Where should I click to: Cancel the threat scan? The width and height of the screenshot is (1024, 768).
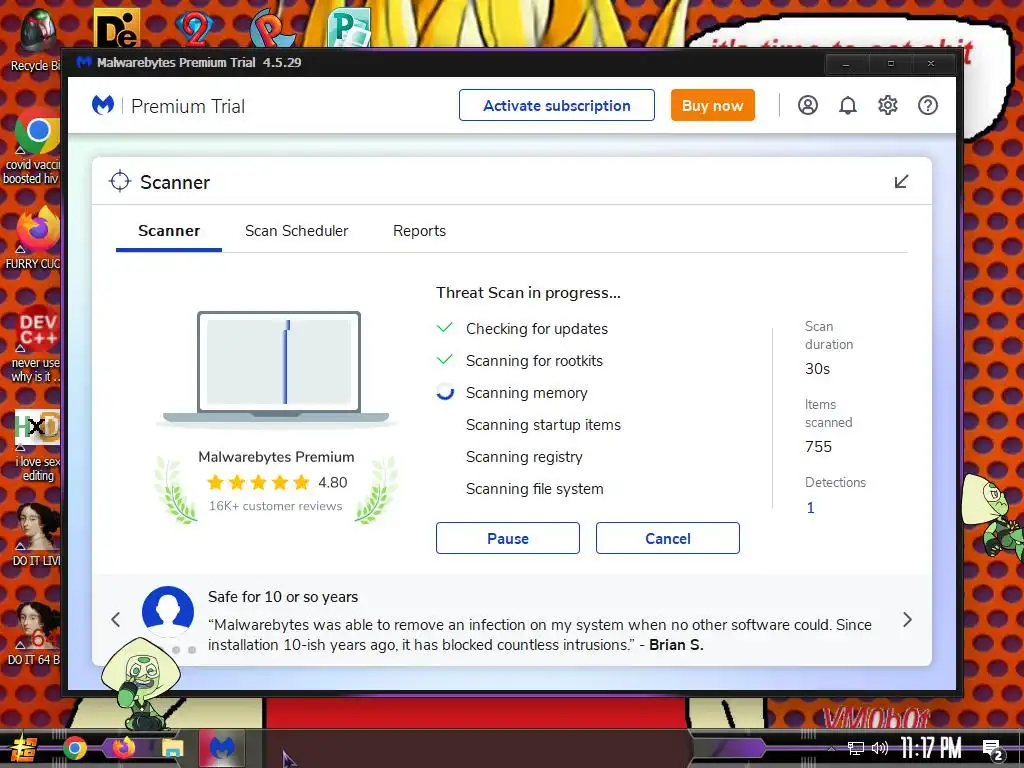[667, 538]
